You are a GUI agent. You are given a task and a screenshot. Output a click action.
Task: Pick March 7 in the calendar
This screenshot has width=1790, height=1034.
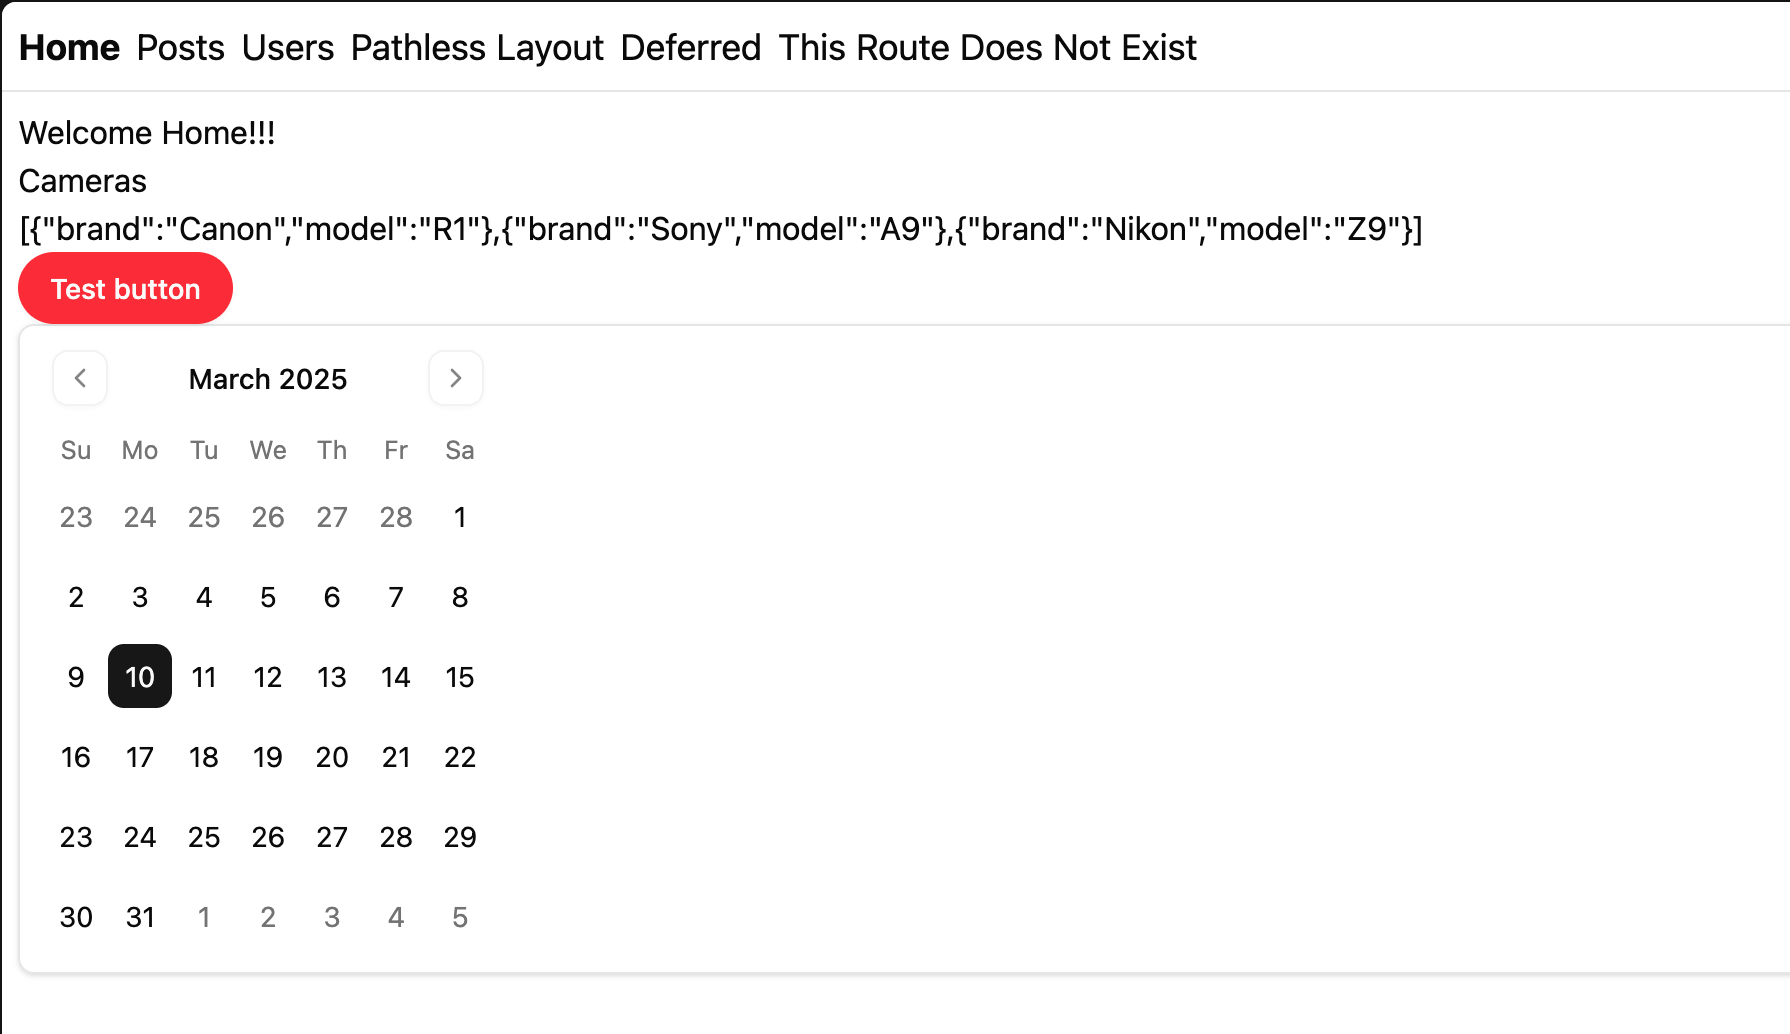pyautogui.click(x=396, y=597)
